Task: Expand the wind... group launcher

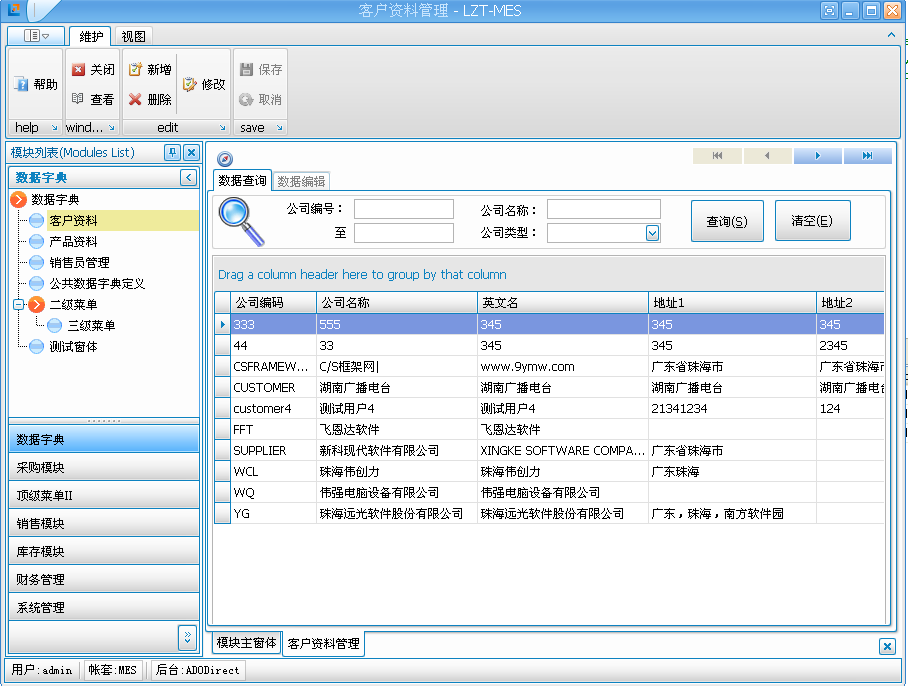Action: click(x=111, y=127)
